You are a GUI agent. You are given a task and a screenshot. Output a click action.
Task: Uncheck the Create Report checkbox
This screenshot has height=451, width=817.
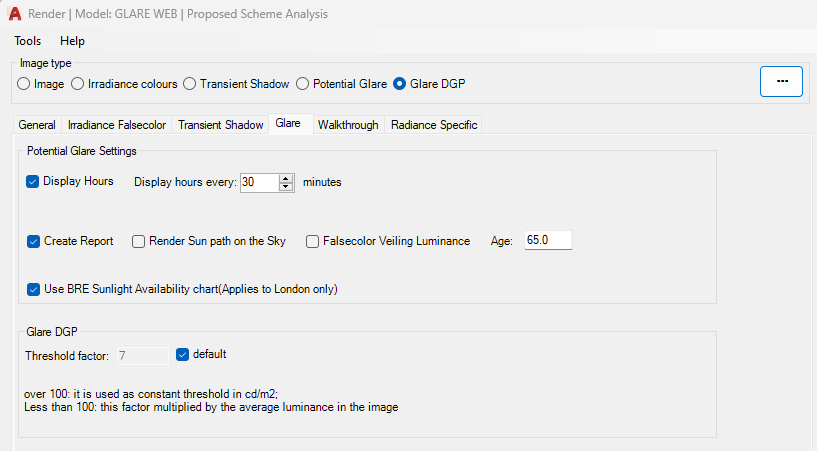coord(34,241)
